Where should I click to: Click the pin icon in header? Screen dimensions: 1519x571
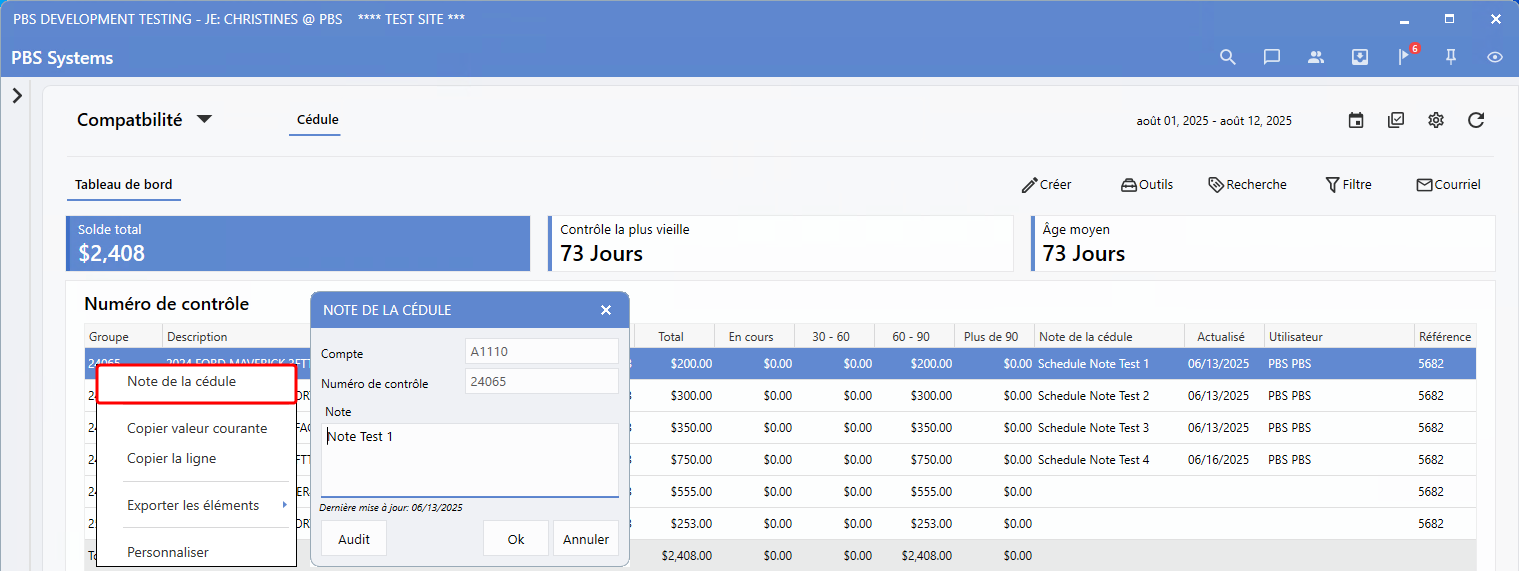pyautogui.click(x=1450, y=57)
